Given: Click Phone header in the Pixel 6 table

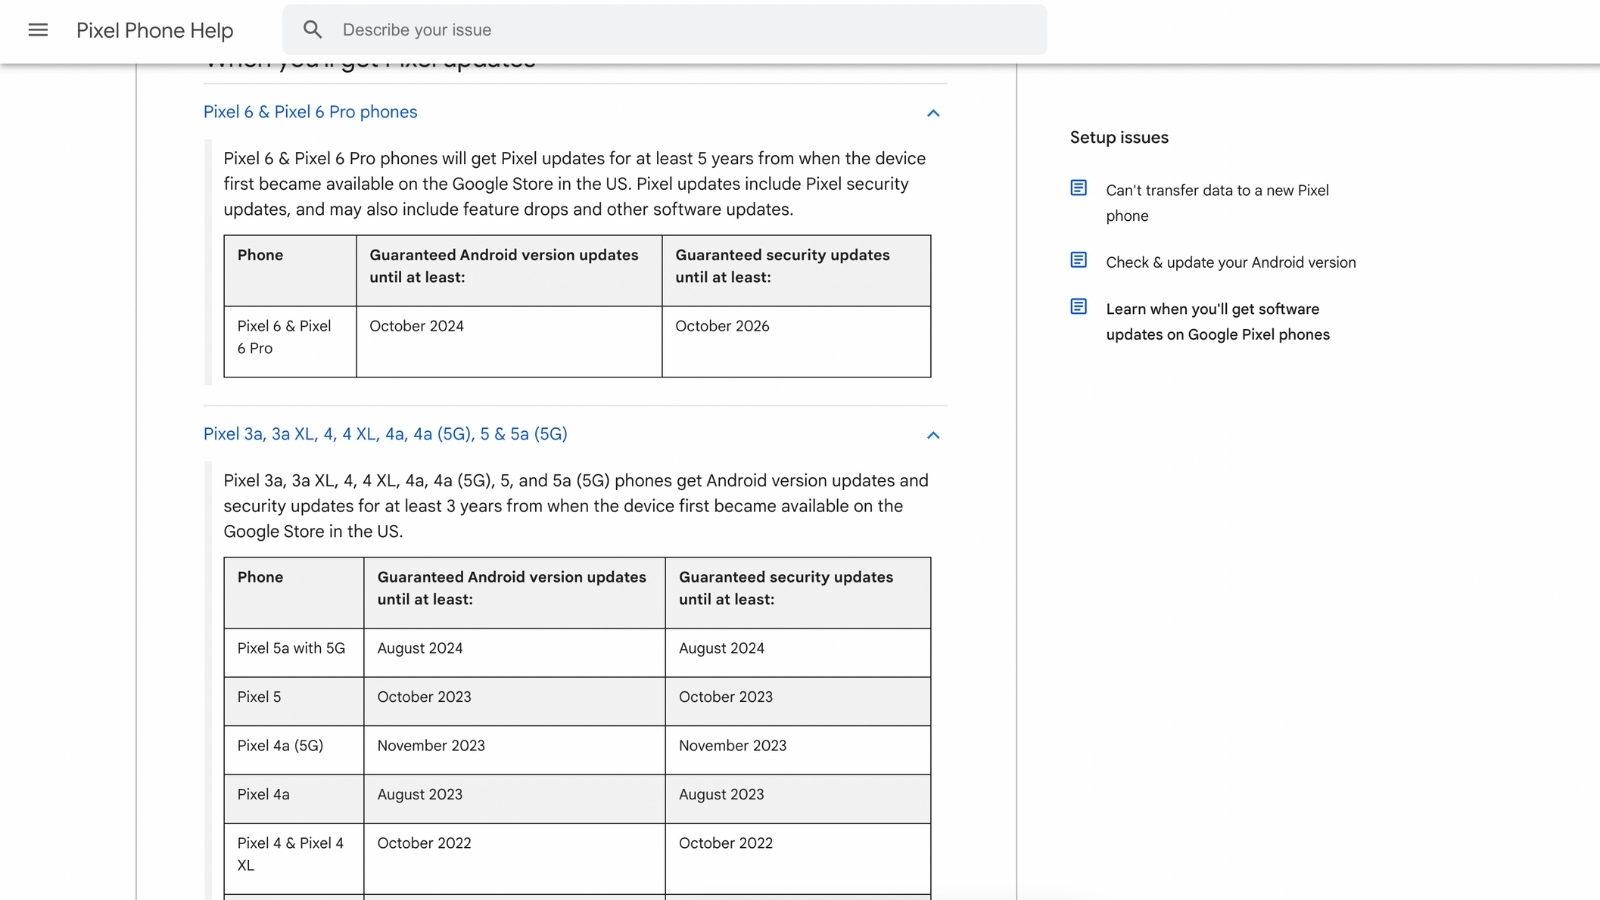Looking at the screenshot, I should tap(290, 271).
